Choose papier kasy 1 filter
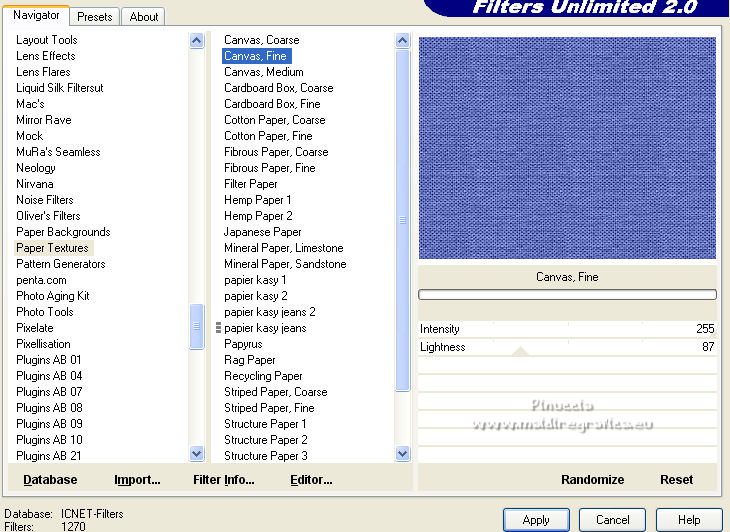The width and height of the screenshot is (730, 532). (x=255, y=280)
